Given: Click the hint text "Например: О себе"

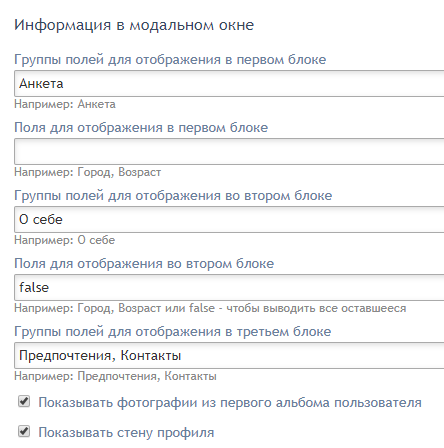Looking at the screenshot, I should click(x=65, y=240).
